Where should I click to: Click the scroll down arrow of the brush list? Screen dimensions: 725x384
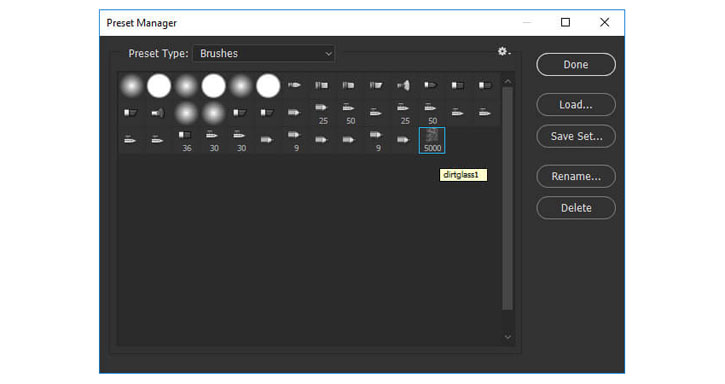click(x=508, y=337)
